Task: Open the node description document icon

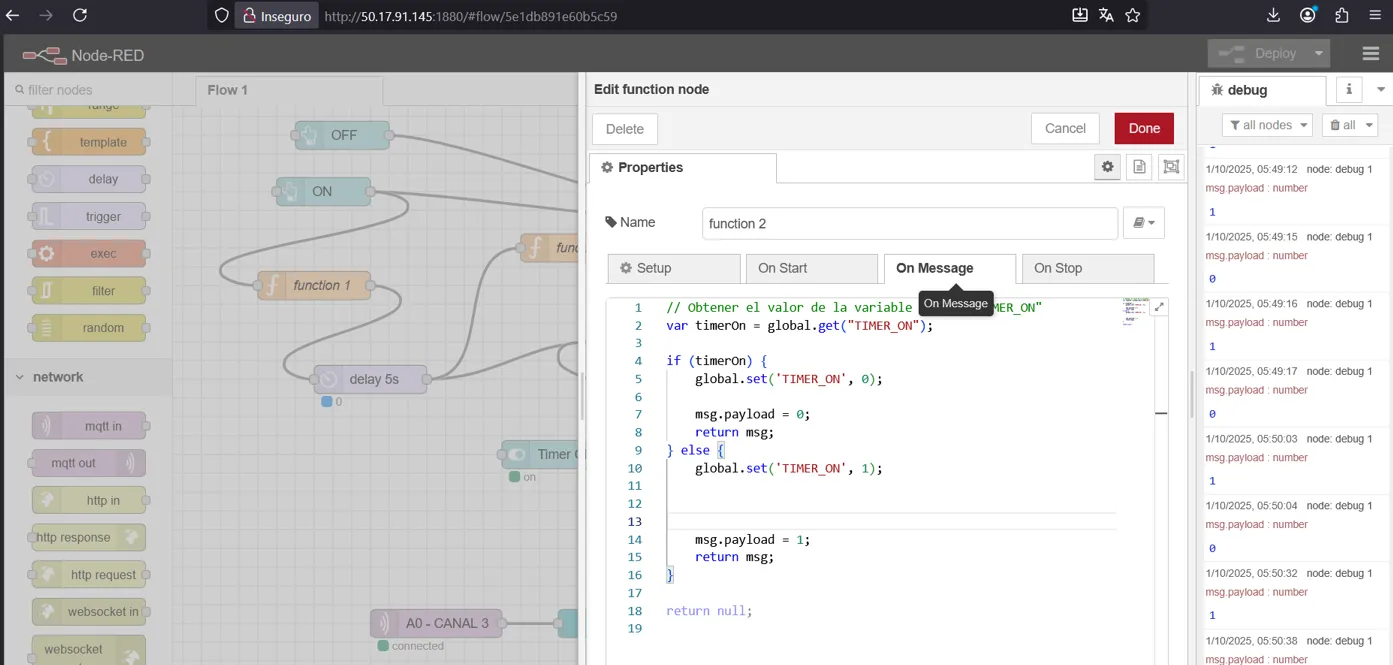Action: tap(1139, 168)
